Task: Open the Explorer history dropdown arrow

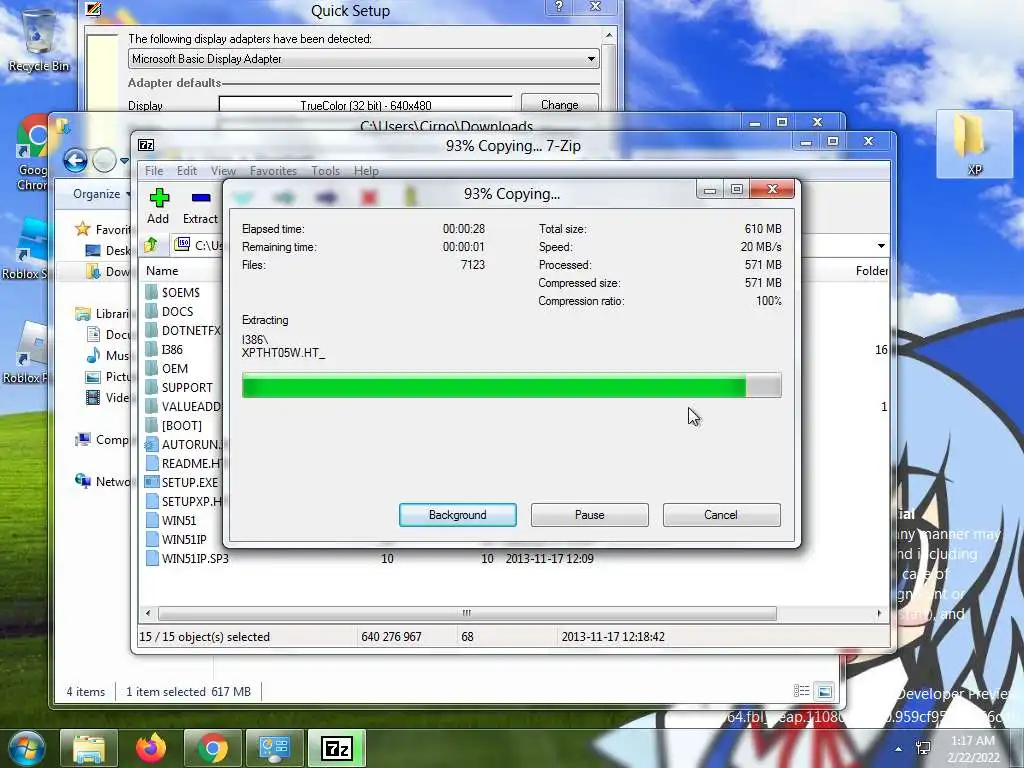Action: pos(124,160)
